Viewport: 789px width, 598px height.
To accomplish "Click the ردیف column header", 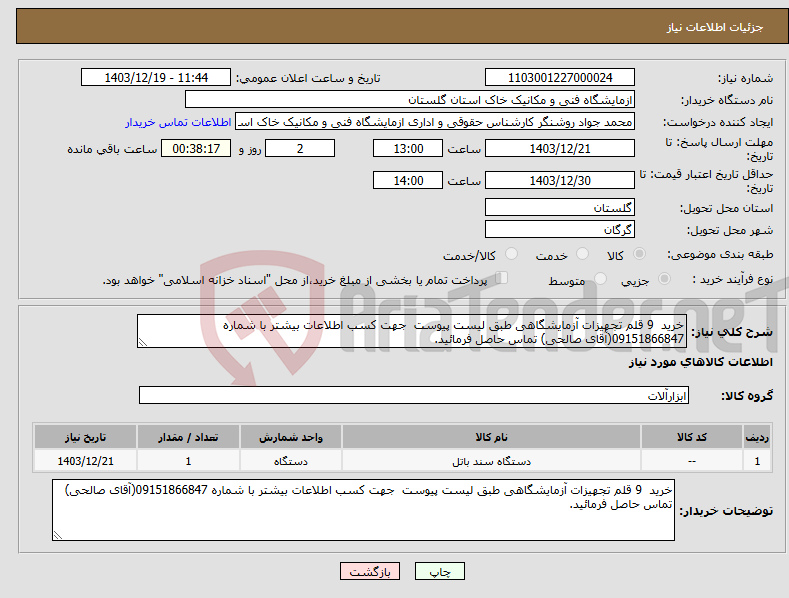I will coord(757,437).
